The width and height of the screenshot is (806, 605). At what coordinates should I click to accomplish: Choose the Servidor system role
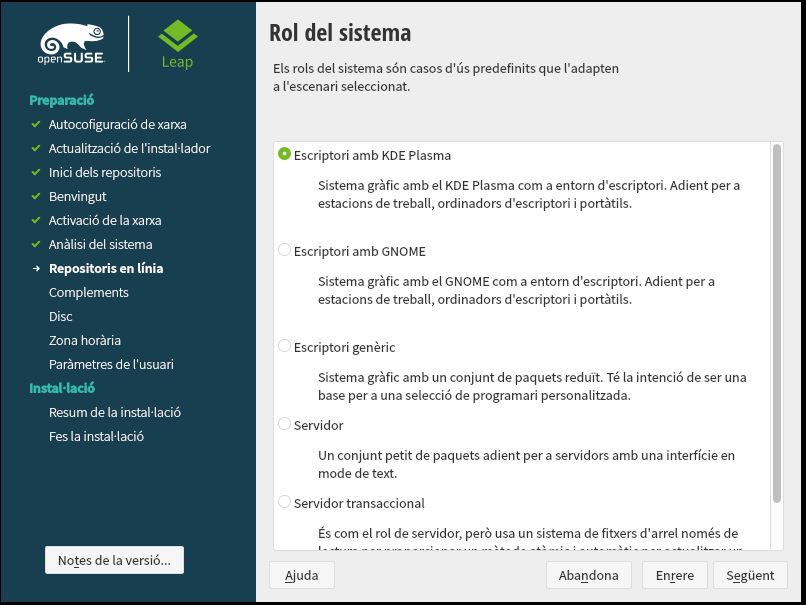click(x=285, y=425)
